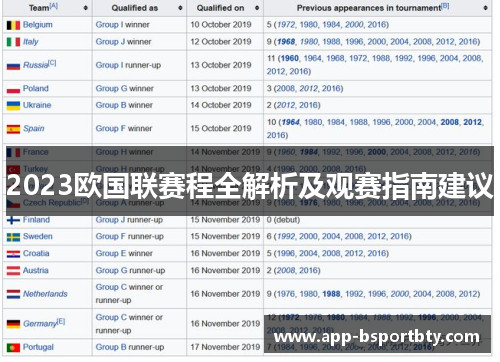The image size is (500, 362).
Task: Sort table by Team column arrows
Action: (x=86, y=8)
